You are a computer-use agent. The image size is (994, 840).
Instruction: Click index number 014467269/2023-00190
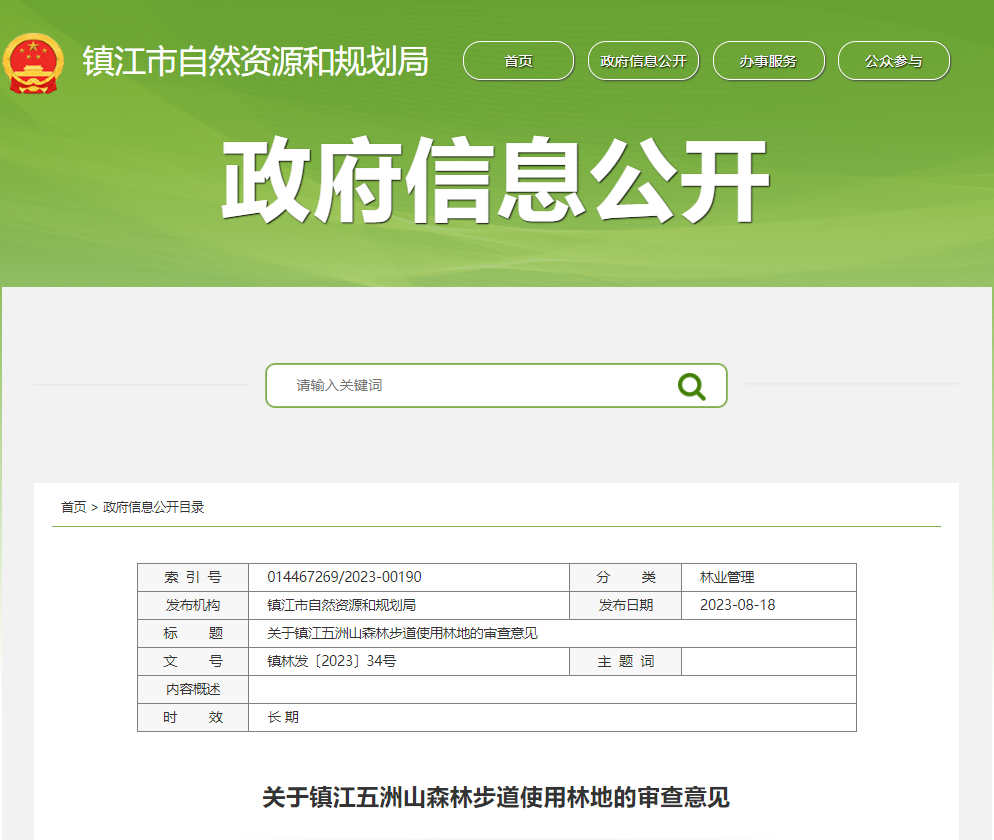[x=344, y=577]
